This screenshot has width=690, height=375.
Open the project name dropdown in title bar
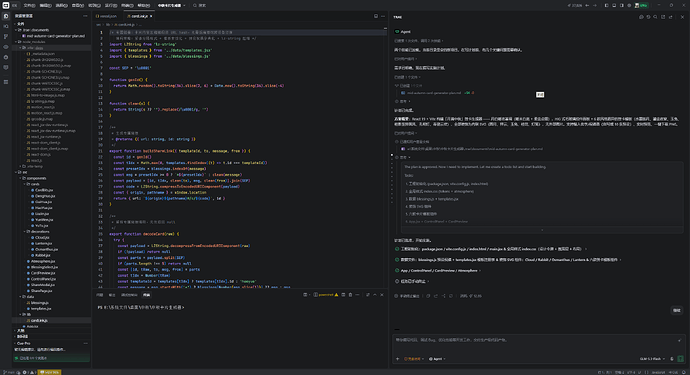click(x=172, y=5)
